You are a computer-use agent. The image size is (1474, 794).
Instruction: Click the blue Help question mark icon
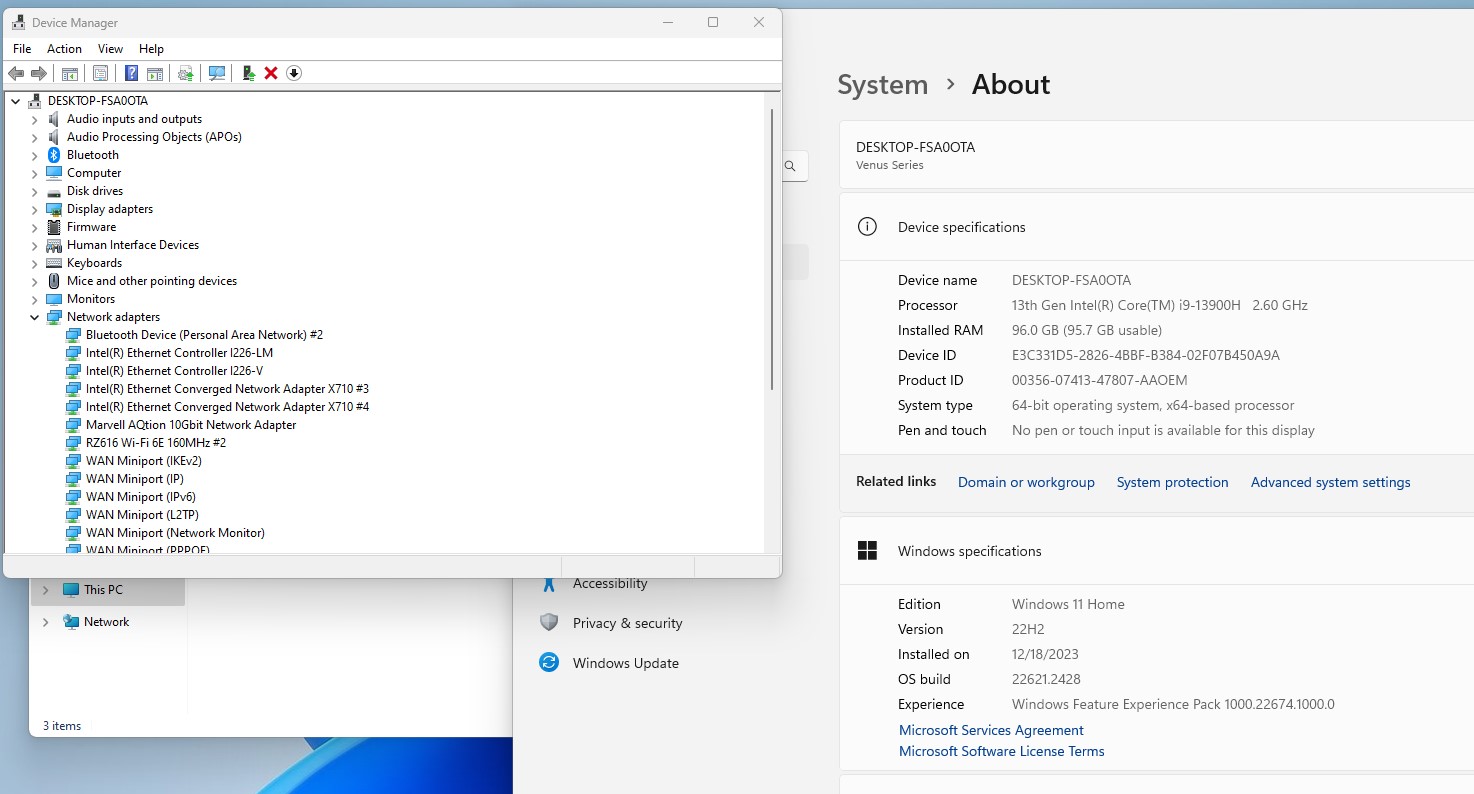(x=131, y=73)
